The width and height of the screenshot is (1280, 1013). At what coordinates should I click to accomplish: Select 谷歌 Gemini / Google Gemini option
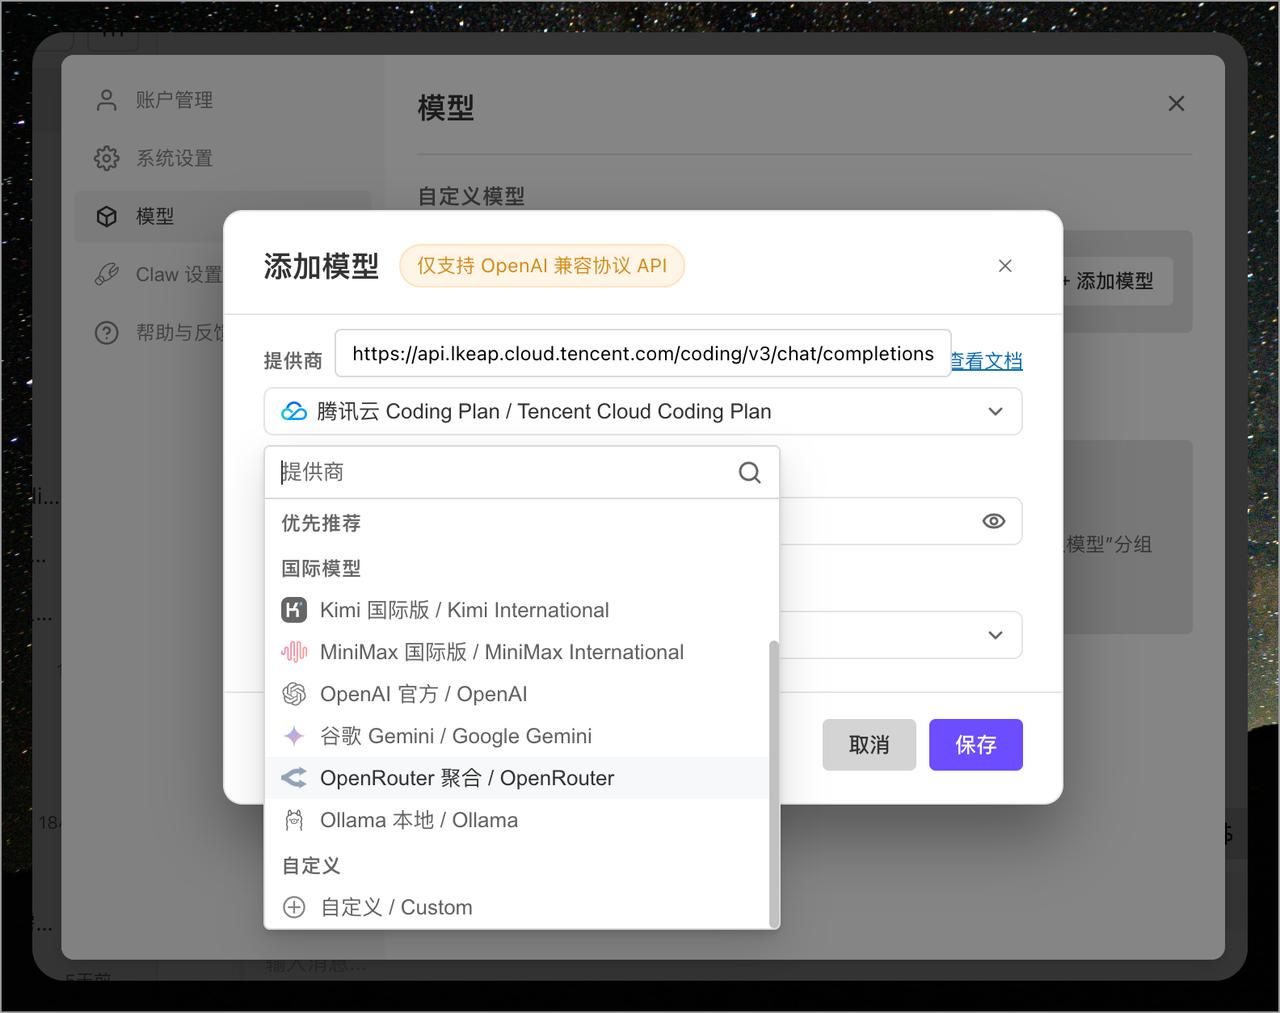tap(517, 736)
